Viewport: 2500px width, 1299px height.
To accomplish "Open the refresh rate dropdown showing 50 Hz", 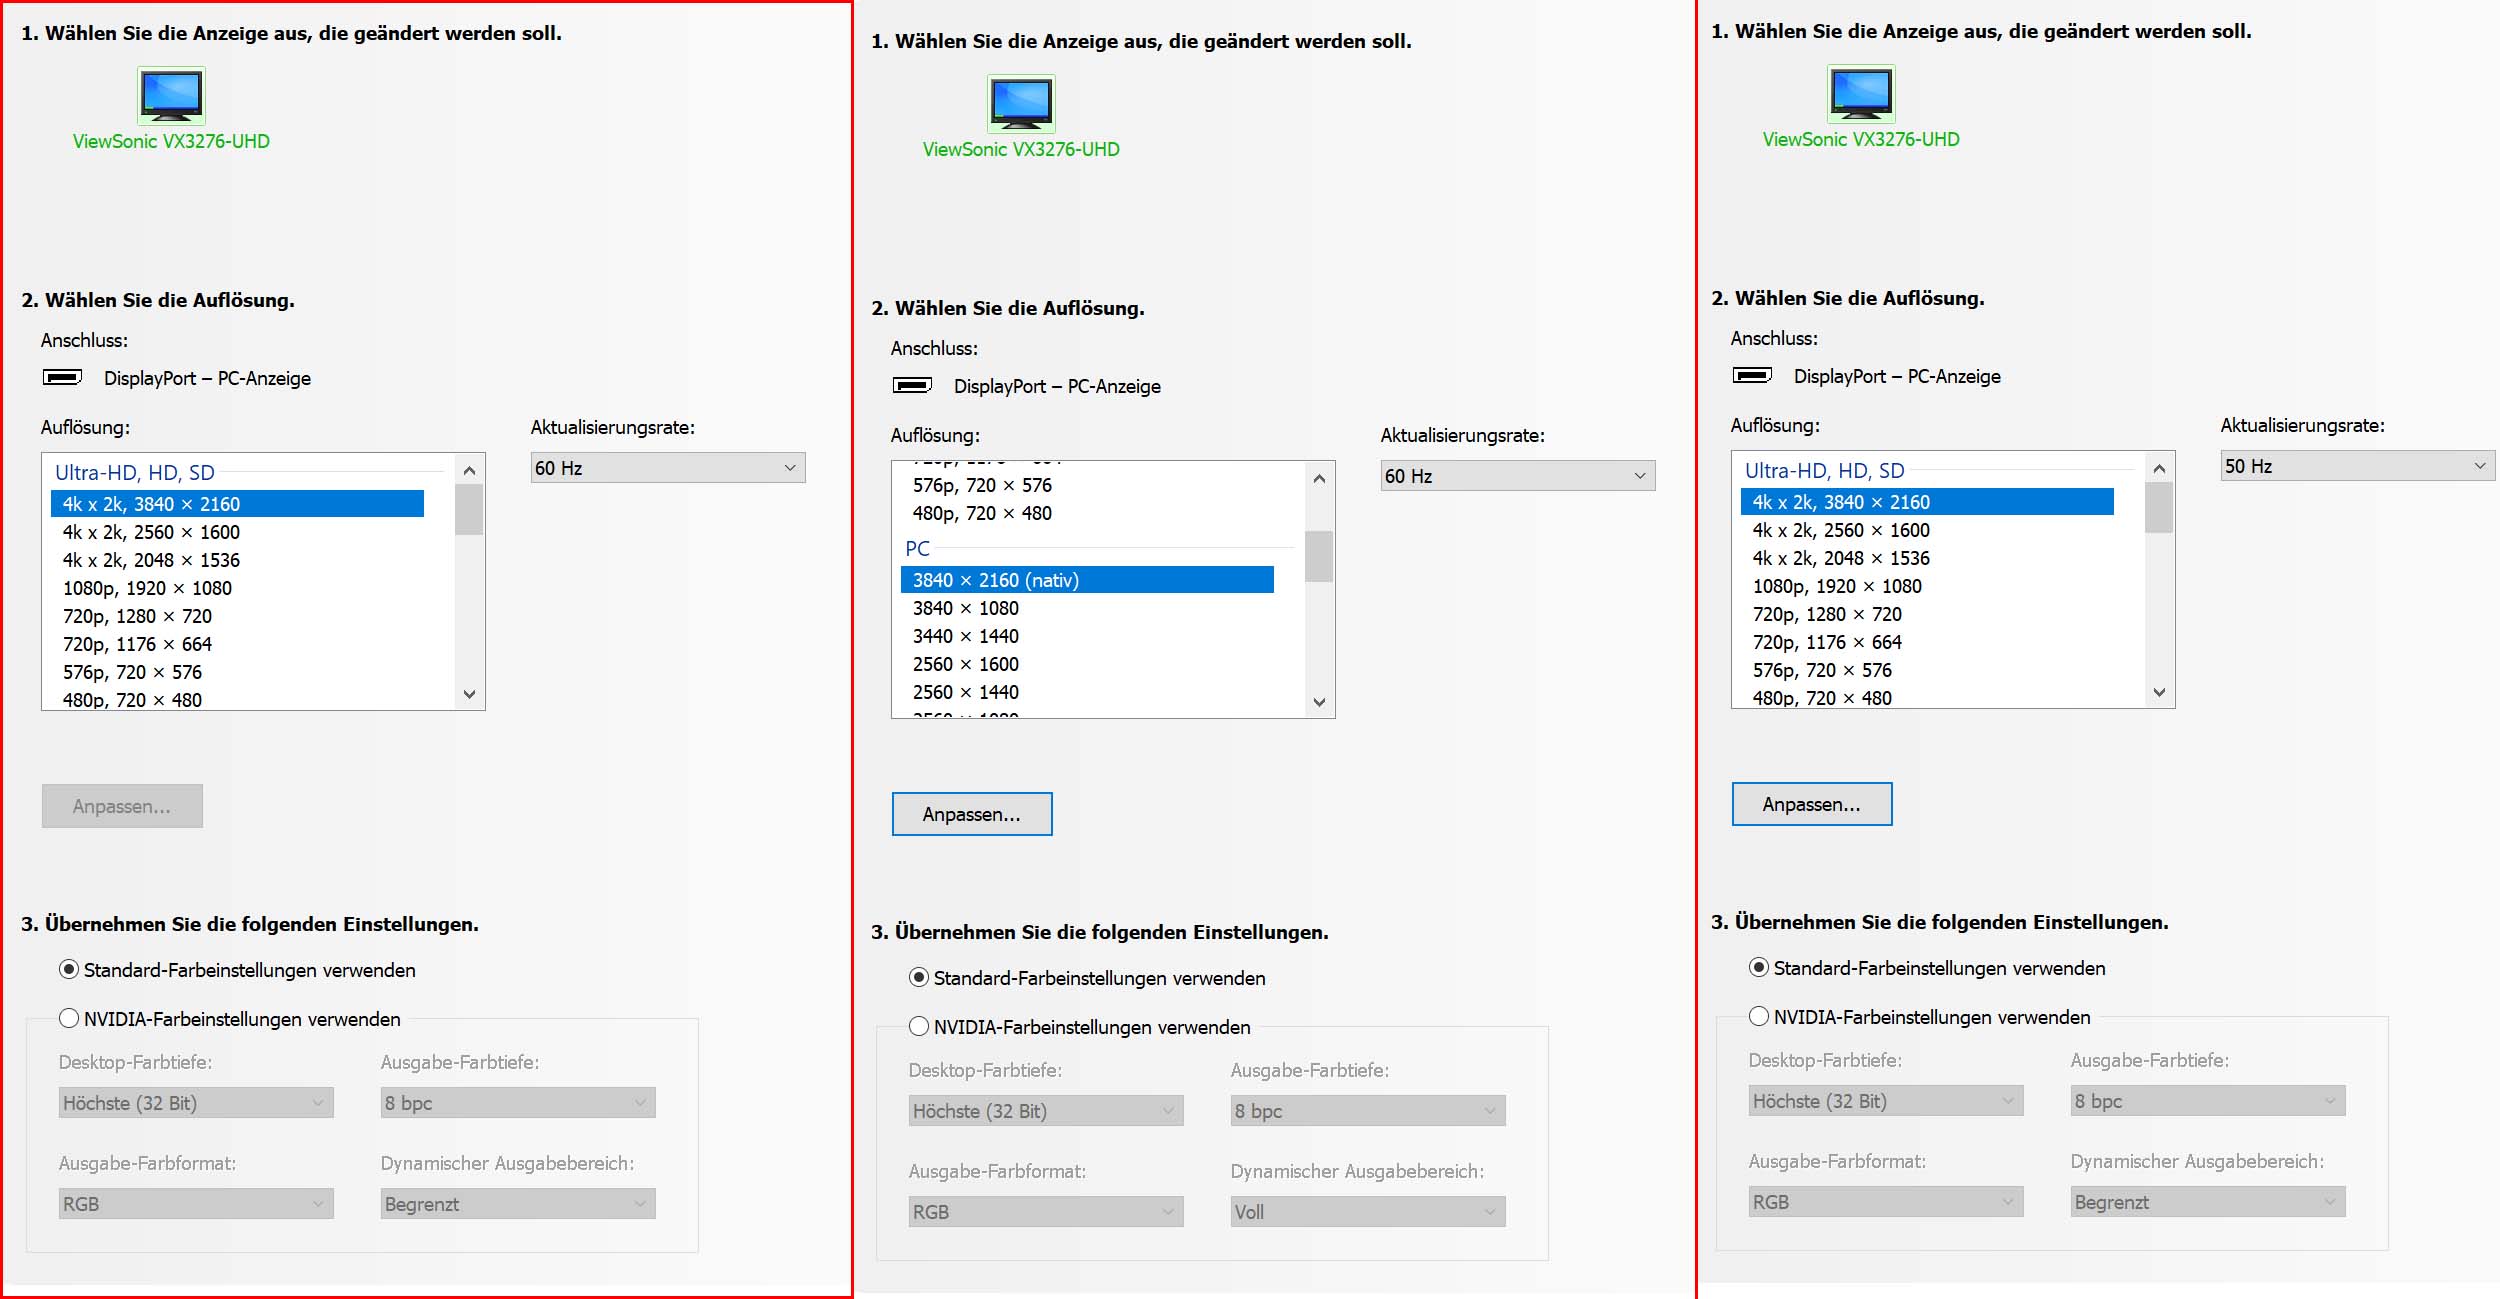I will tap(2357, 466).
